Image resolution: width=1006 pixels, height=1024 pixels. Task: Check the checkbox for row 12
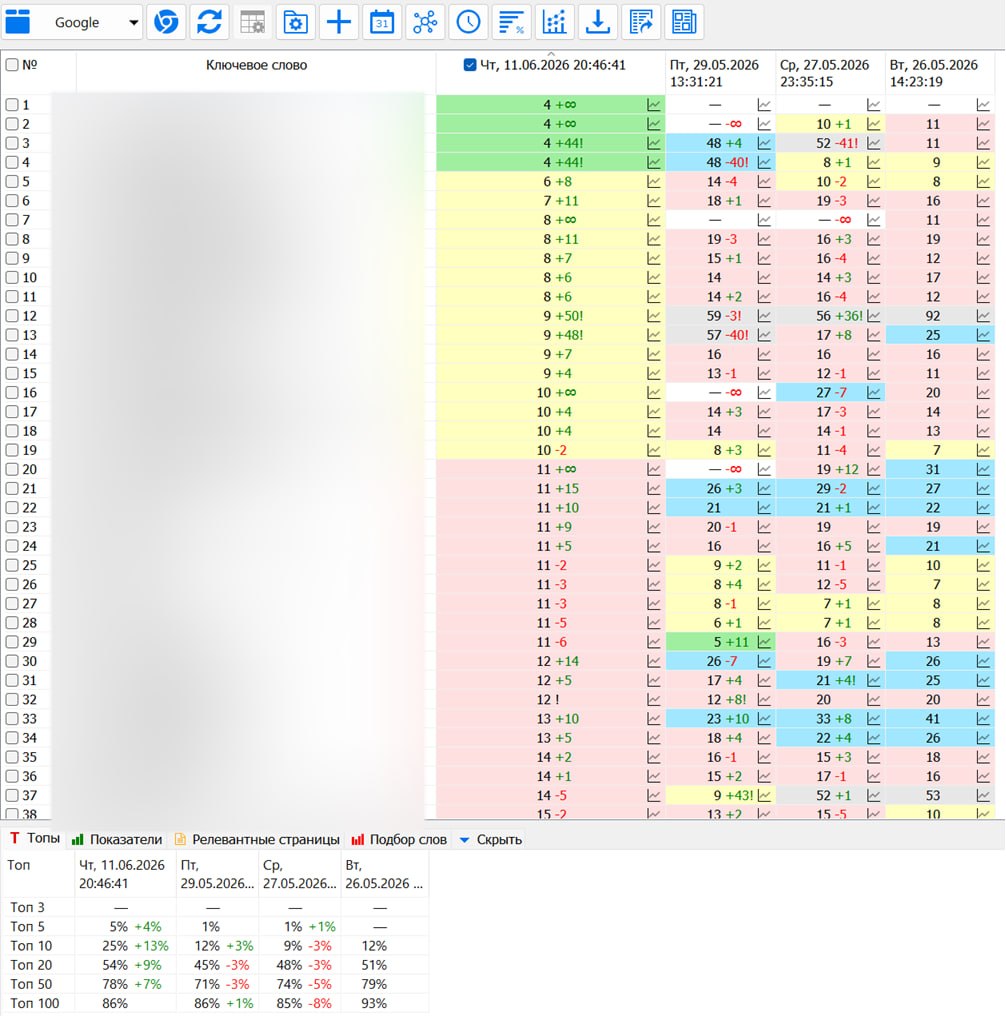(12, 316)
